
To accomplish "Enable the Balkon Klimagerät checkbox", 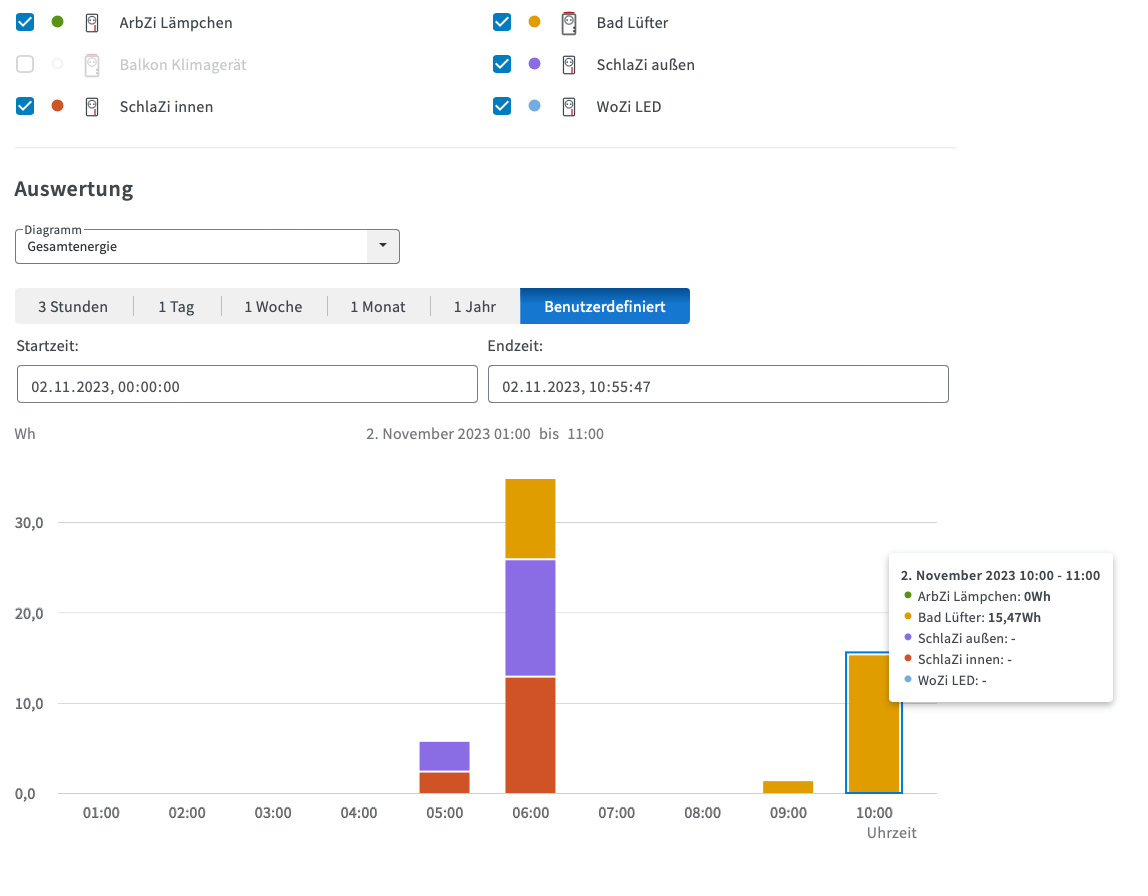I will (x=25, y=64).
